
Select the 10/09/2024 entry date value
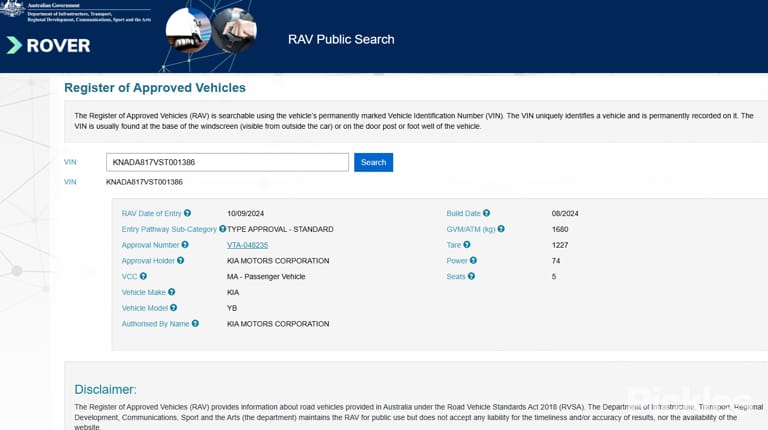[x=245, y=214]
